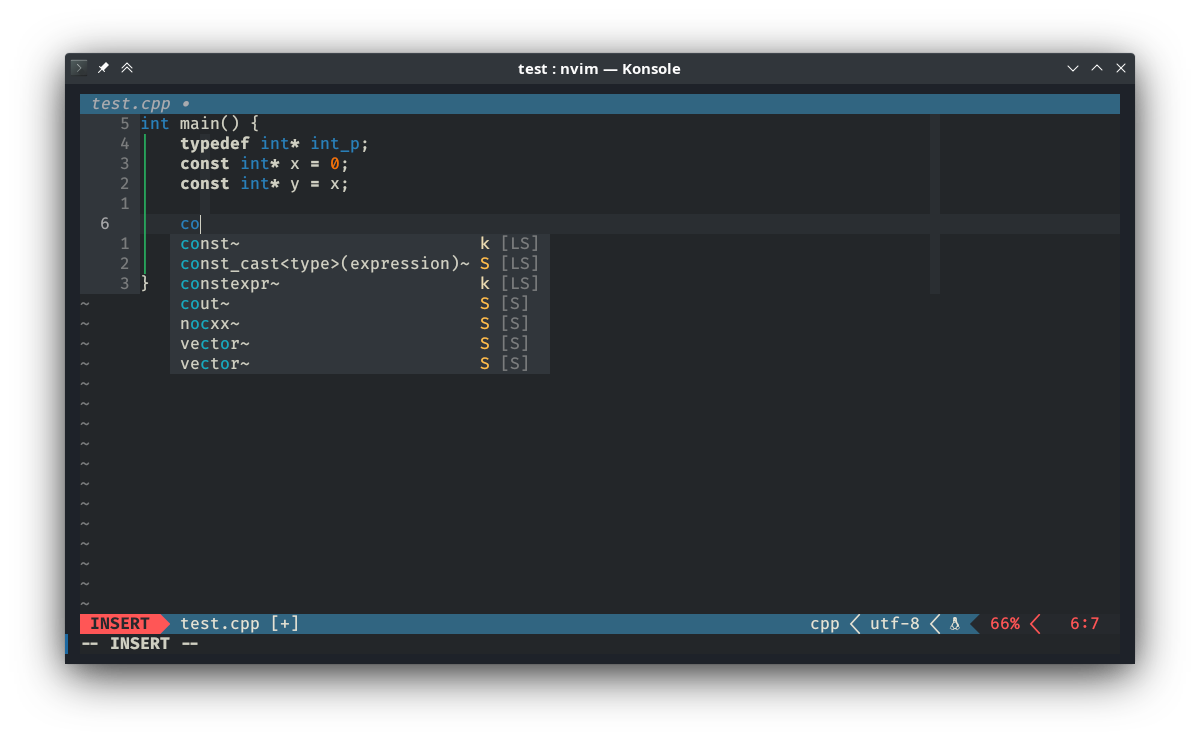
Task: Click the [S] source label of cout~
Action: coord(515,304)
